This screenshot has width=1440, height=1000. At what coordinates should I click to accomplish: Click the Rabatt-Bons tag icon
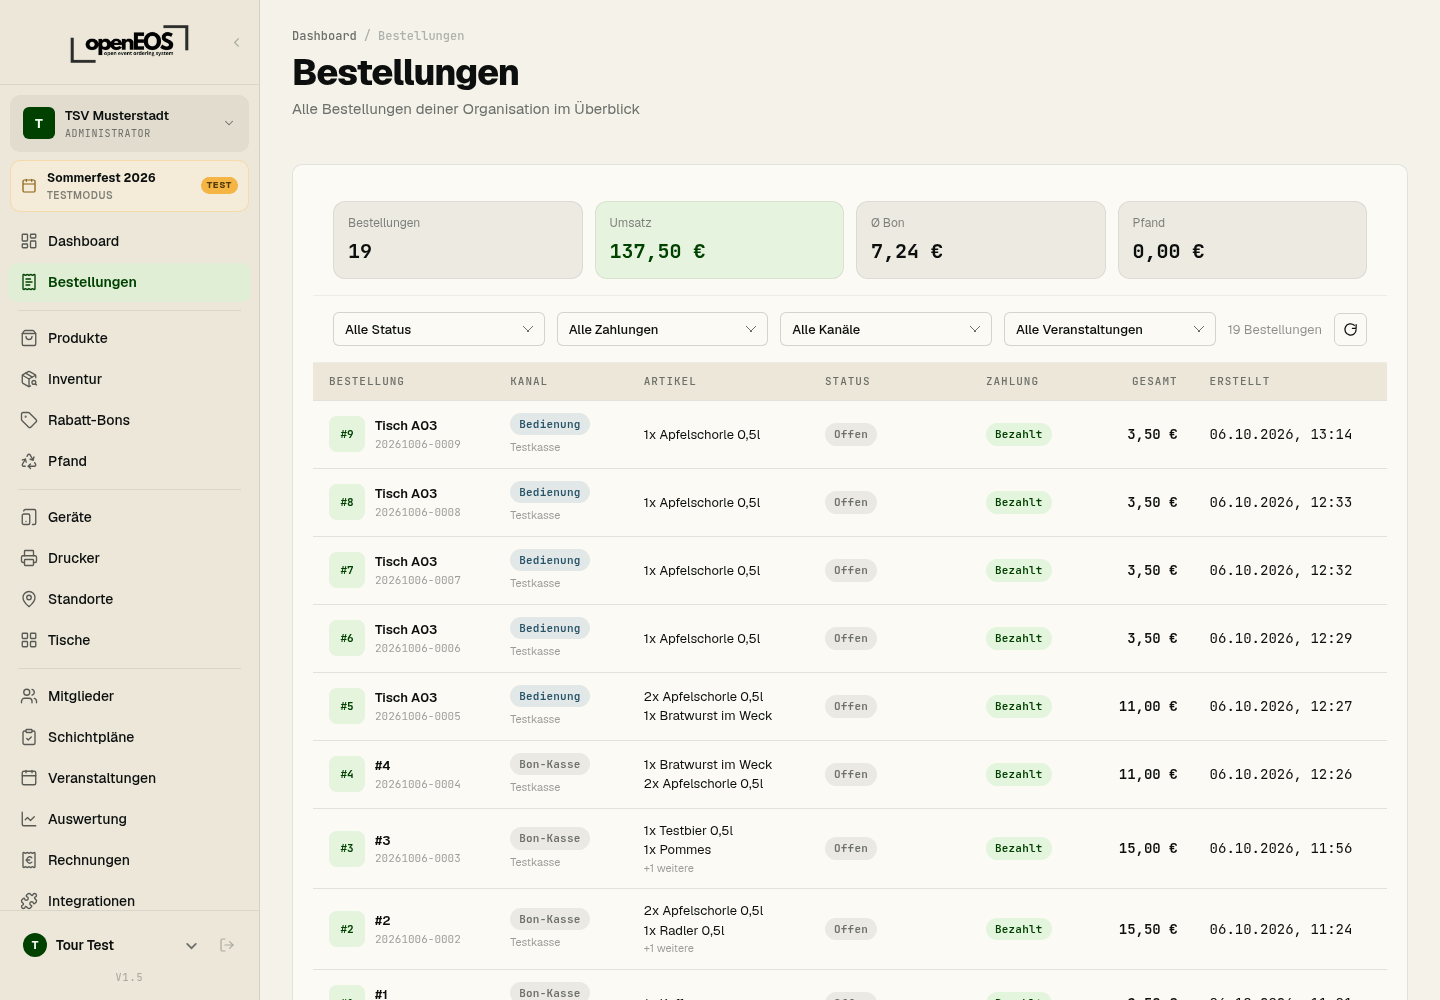[29, 420]
